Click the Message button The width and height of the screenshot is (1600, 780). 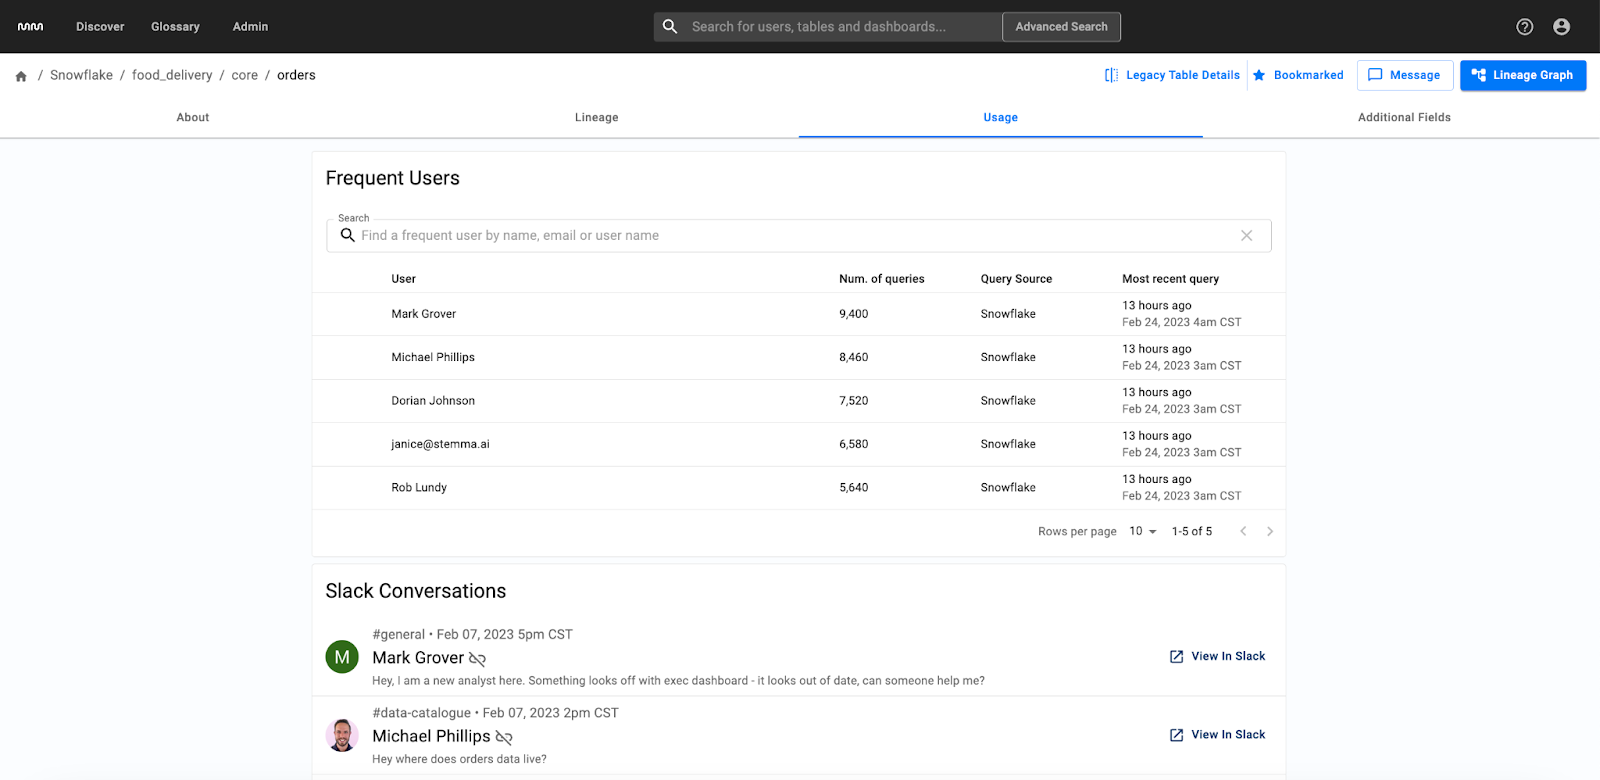1404,75
